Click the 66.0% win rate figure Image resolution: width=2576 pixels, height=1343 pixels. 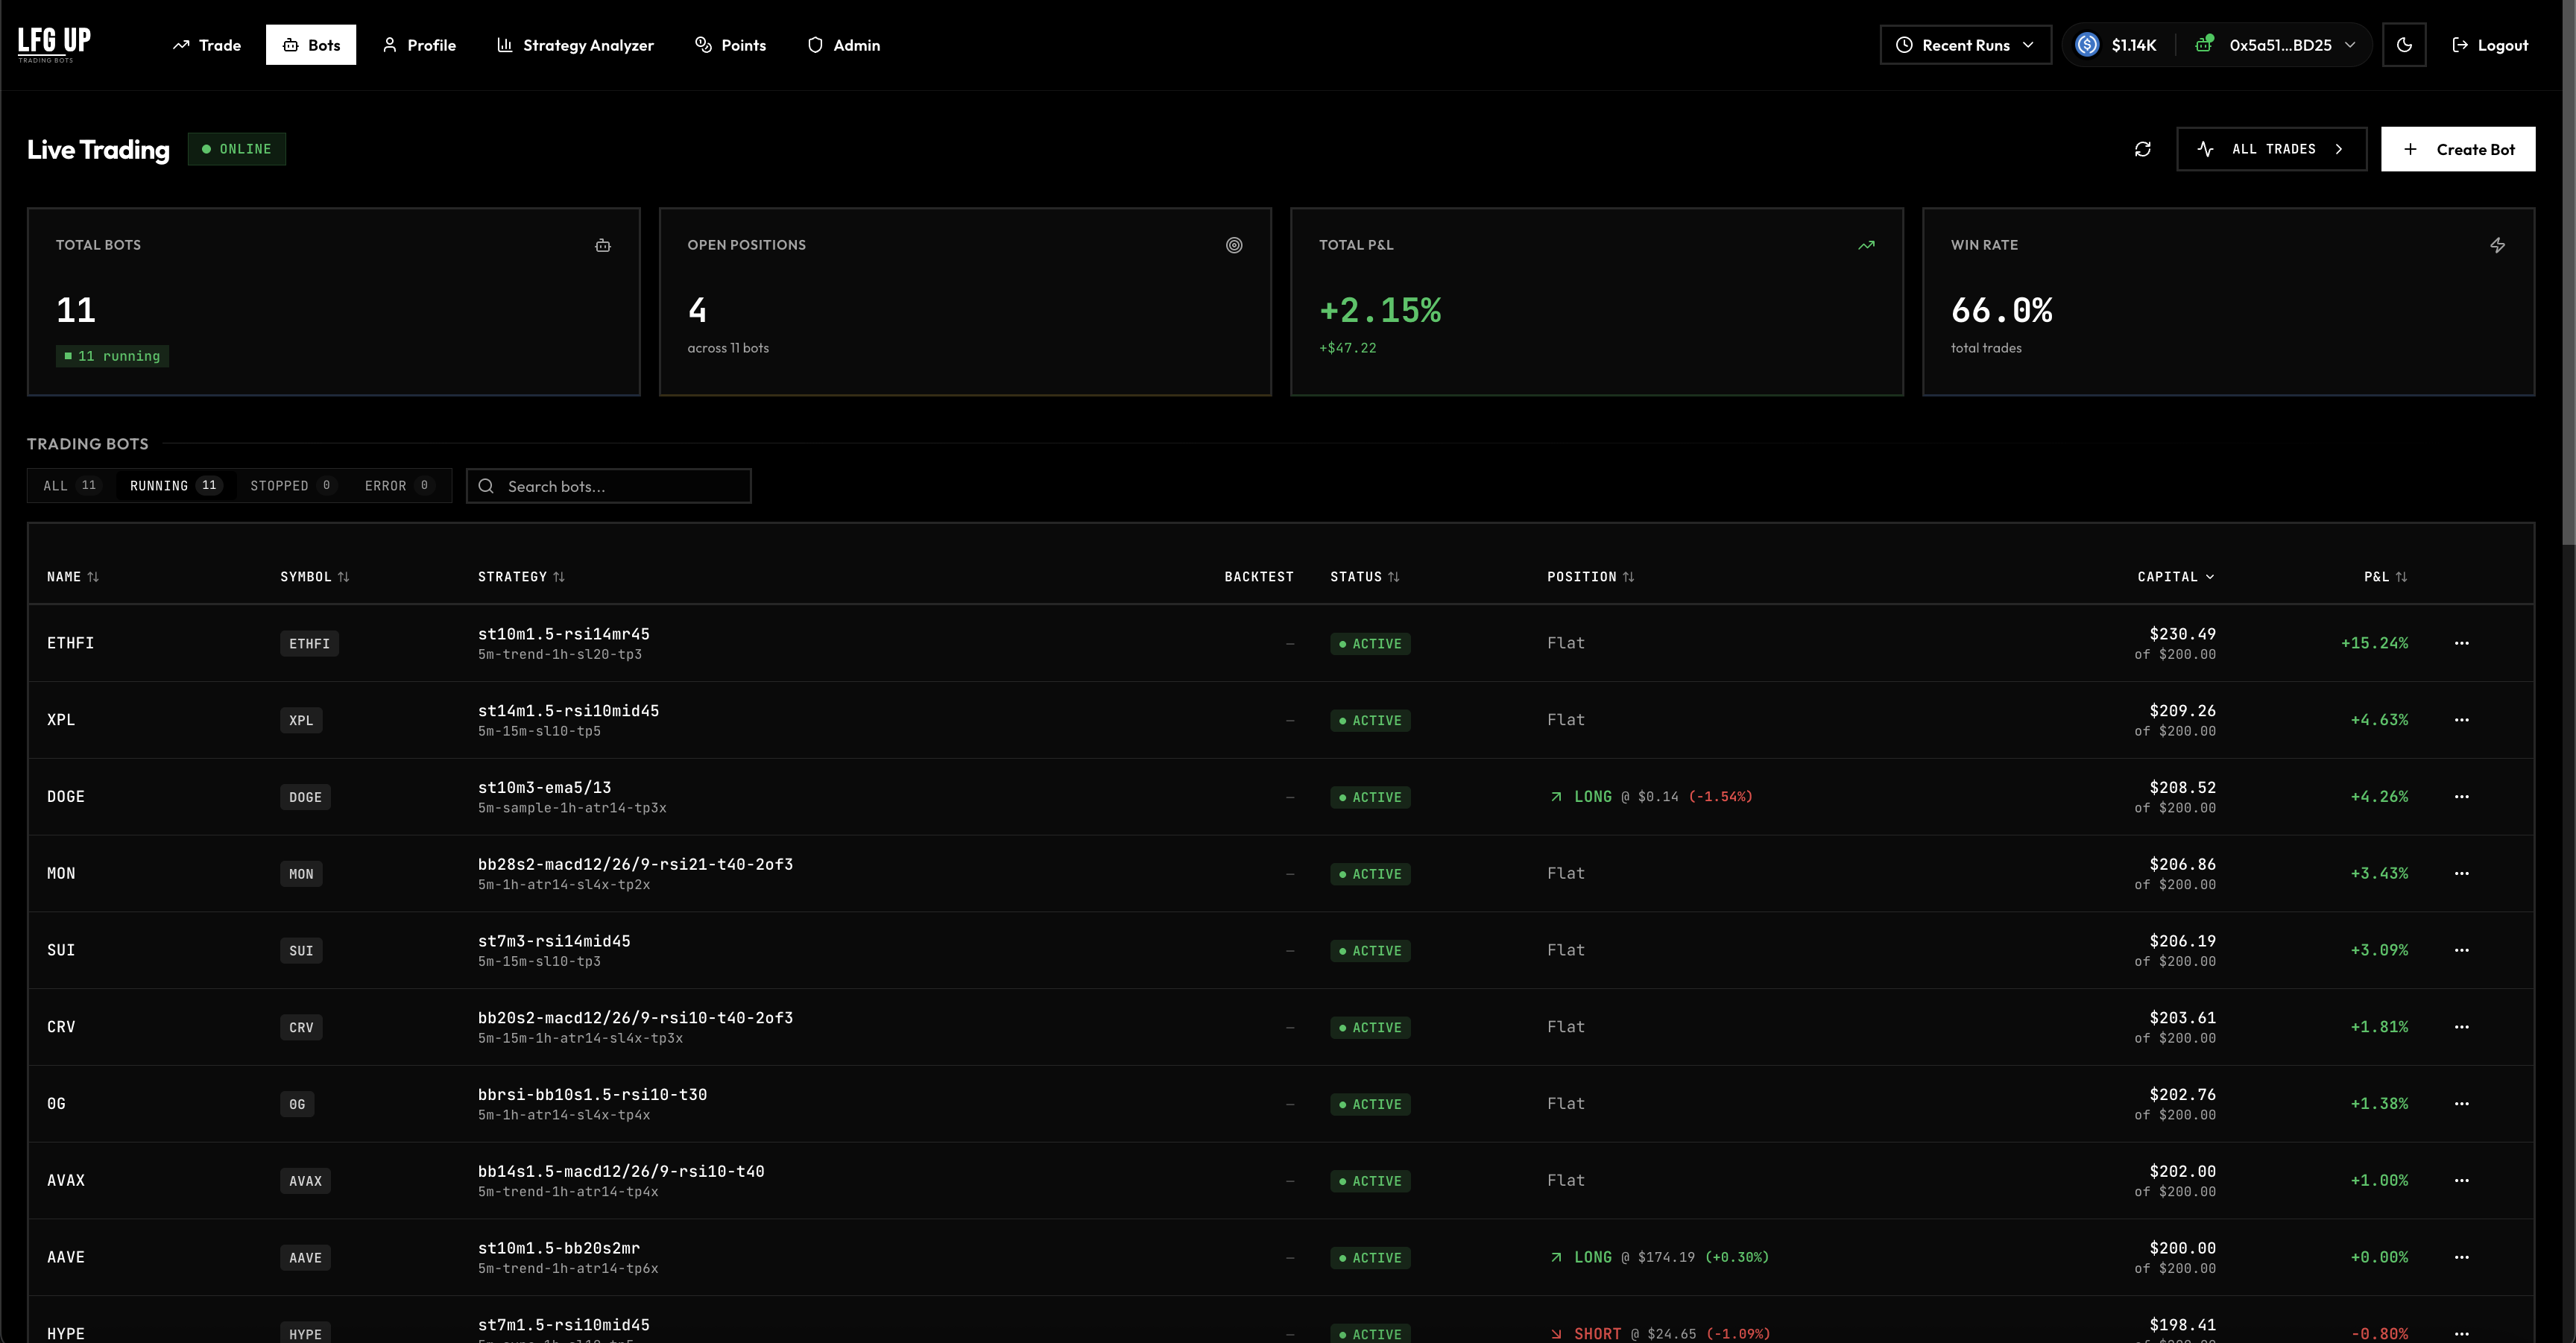(x=2001, y=310)
